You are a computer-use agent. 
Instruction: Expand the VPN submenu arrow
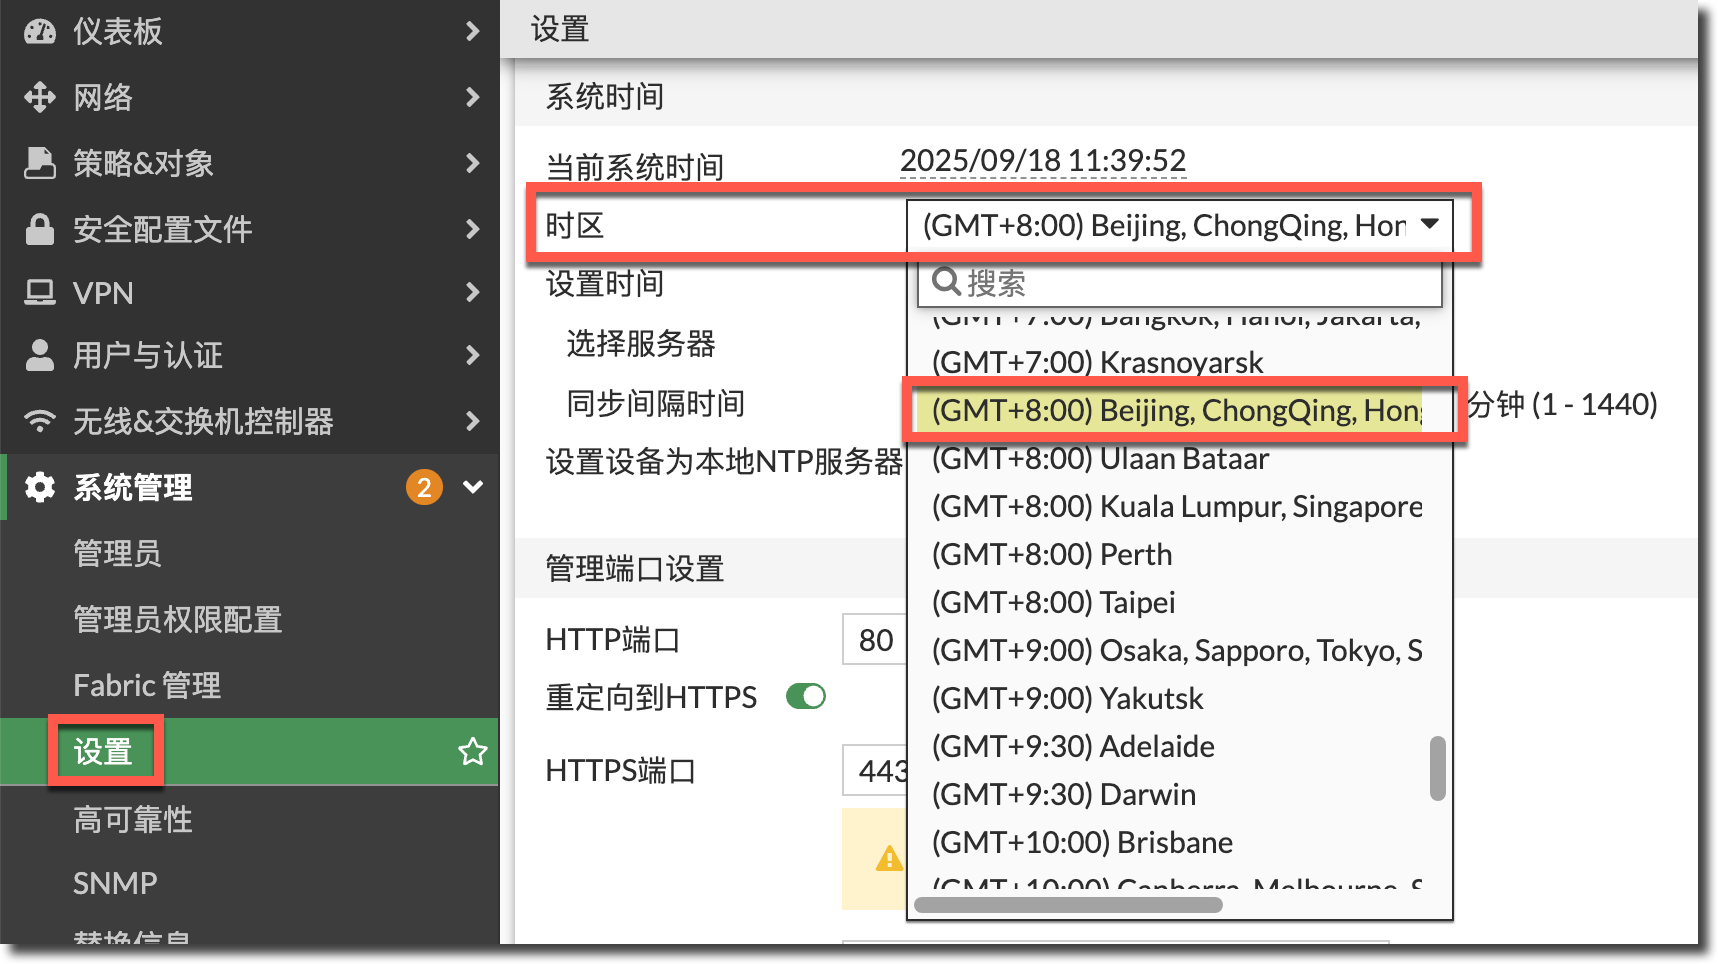[473, 293]
